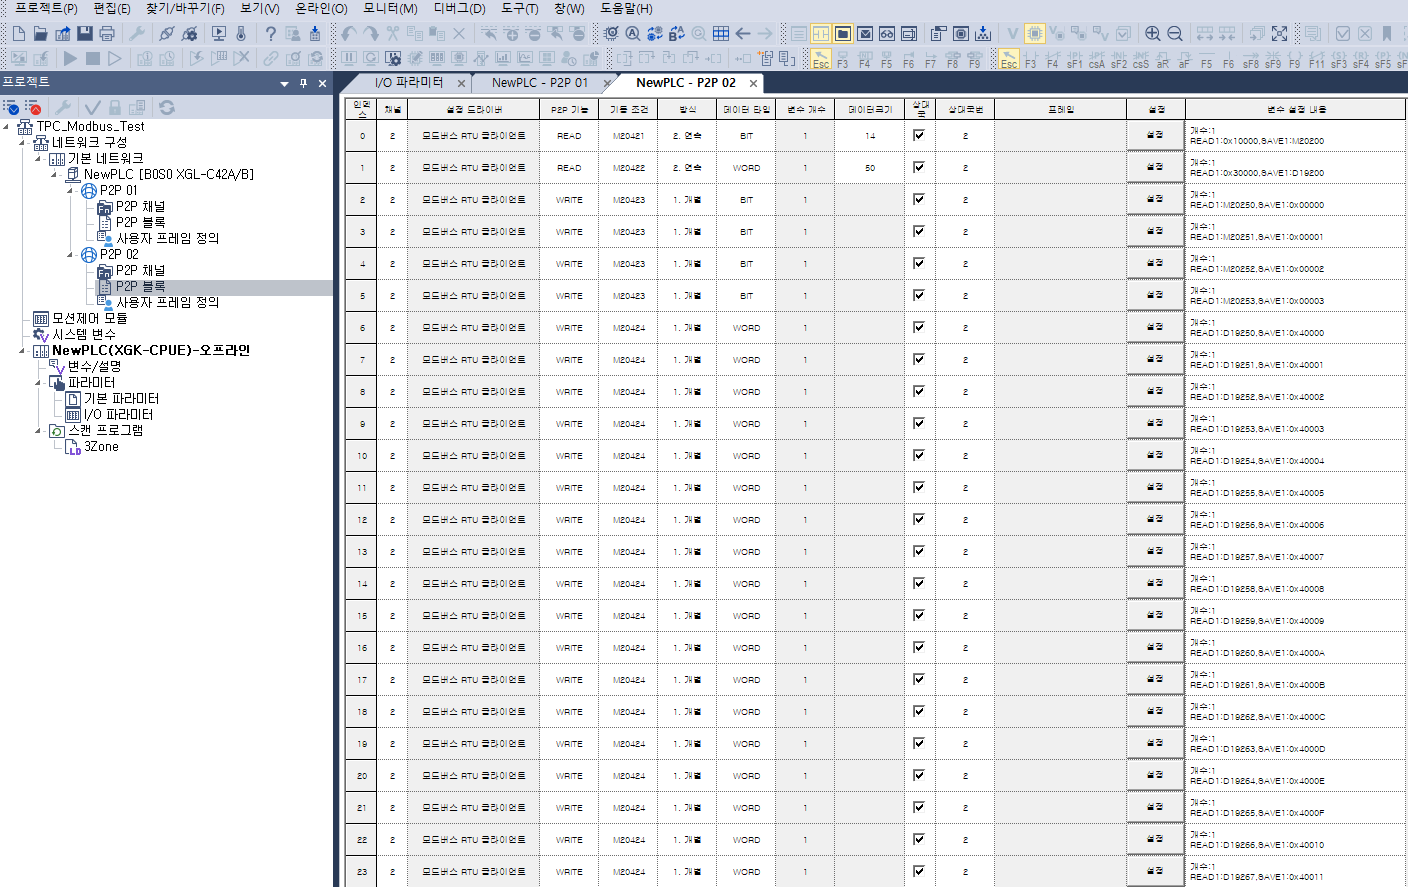The height and width of the screenshot is (887, 1408).
Task: Click the Zoom In magnifier icon
Action: [1152, 34]
